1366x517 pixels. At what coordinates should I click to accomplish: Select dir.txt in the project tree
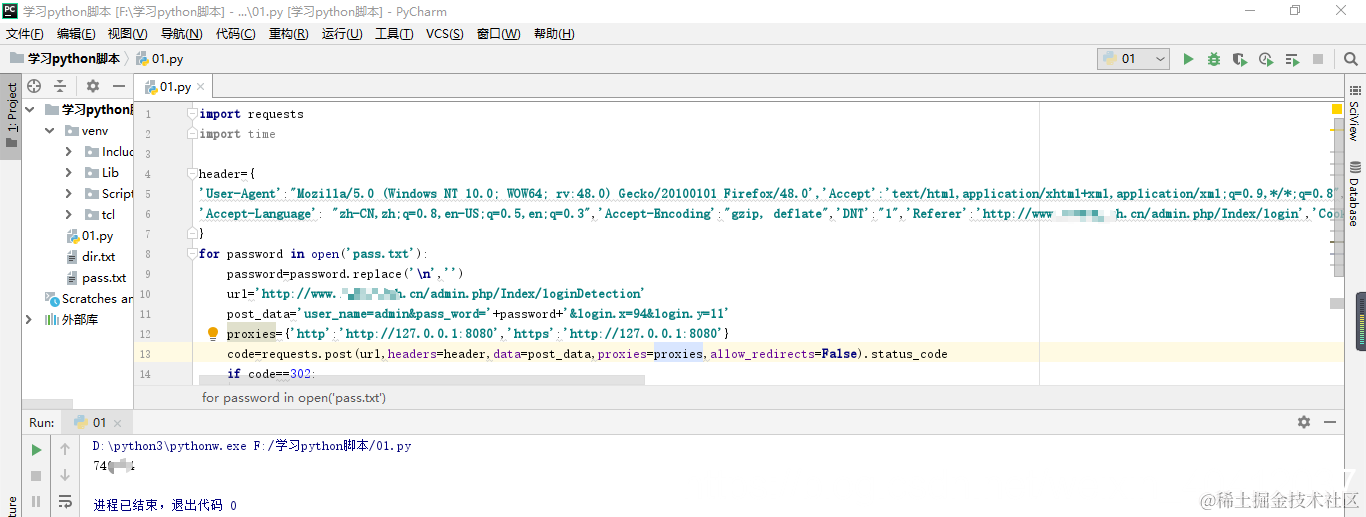pyautogui.click(x=90, y=257)
